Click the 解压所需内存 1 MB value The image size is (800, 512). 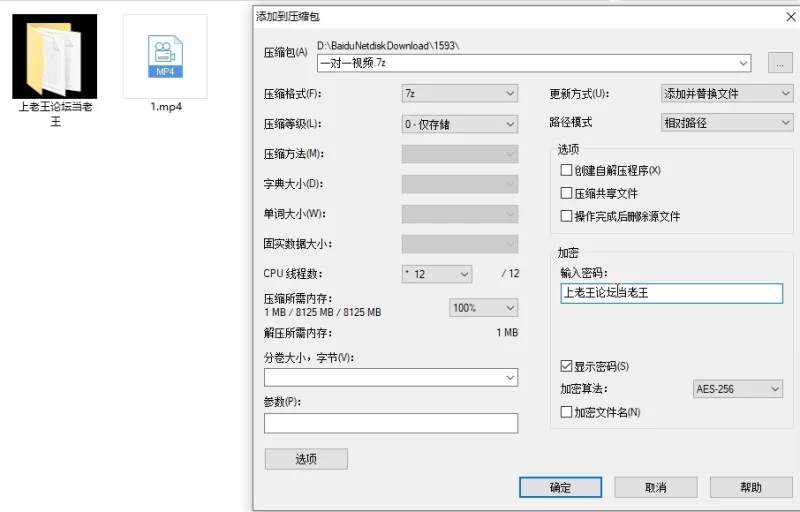(507, 332)
